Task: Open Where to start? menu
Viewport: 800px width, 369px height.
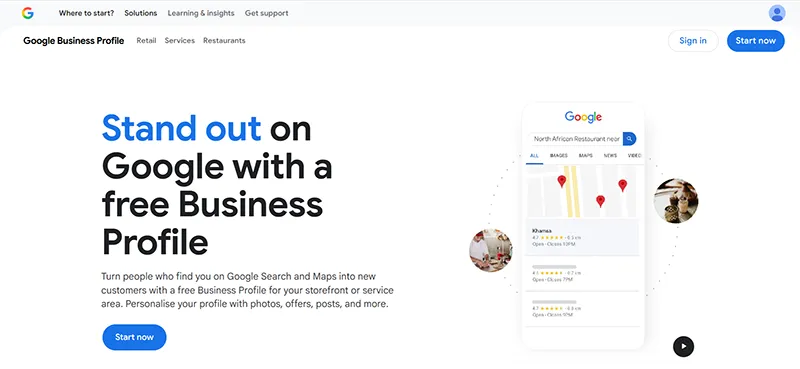Action: point(86,13)
